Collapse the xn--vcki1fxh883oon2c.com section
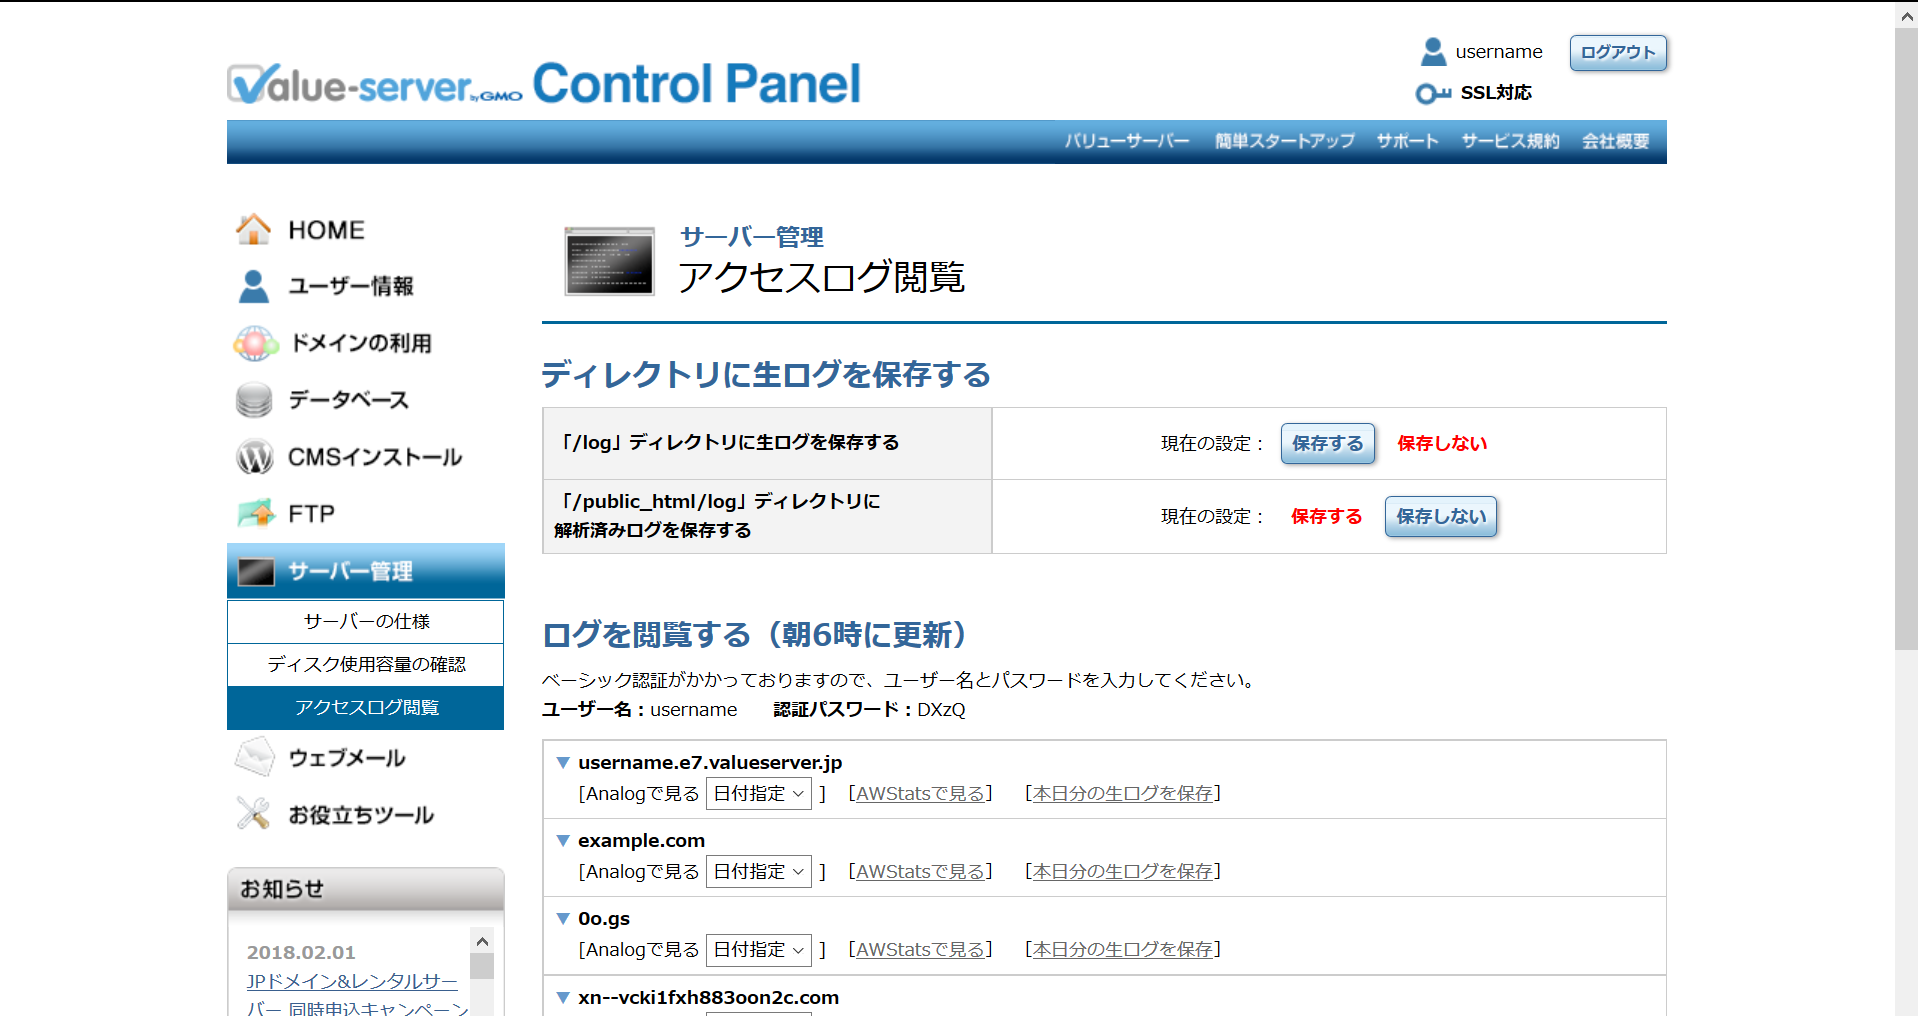 click(563, 998)
